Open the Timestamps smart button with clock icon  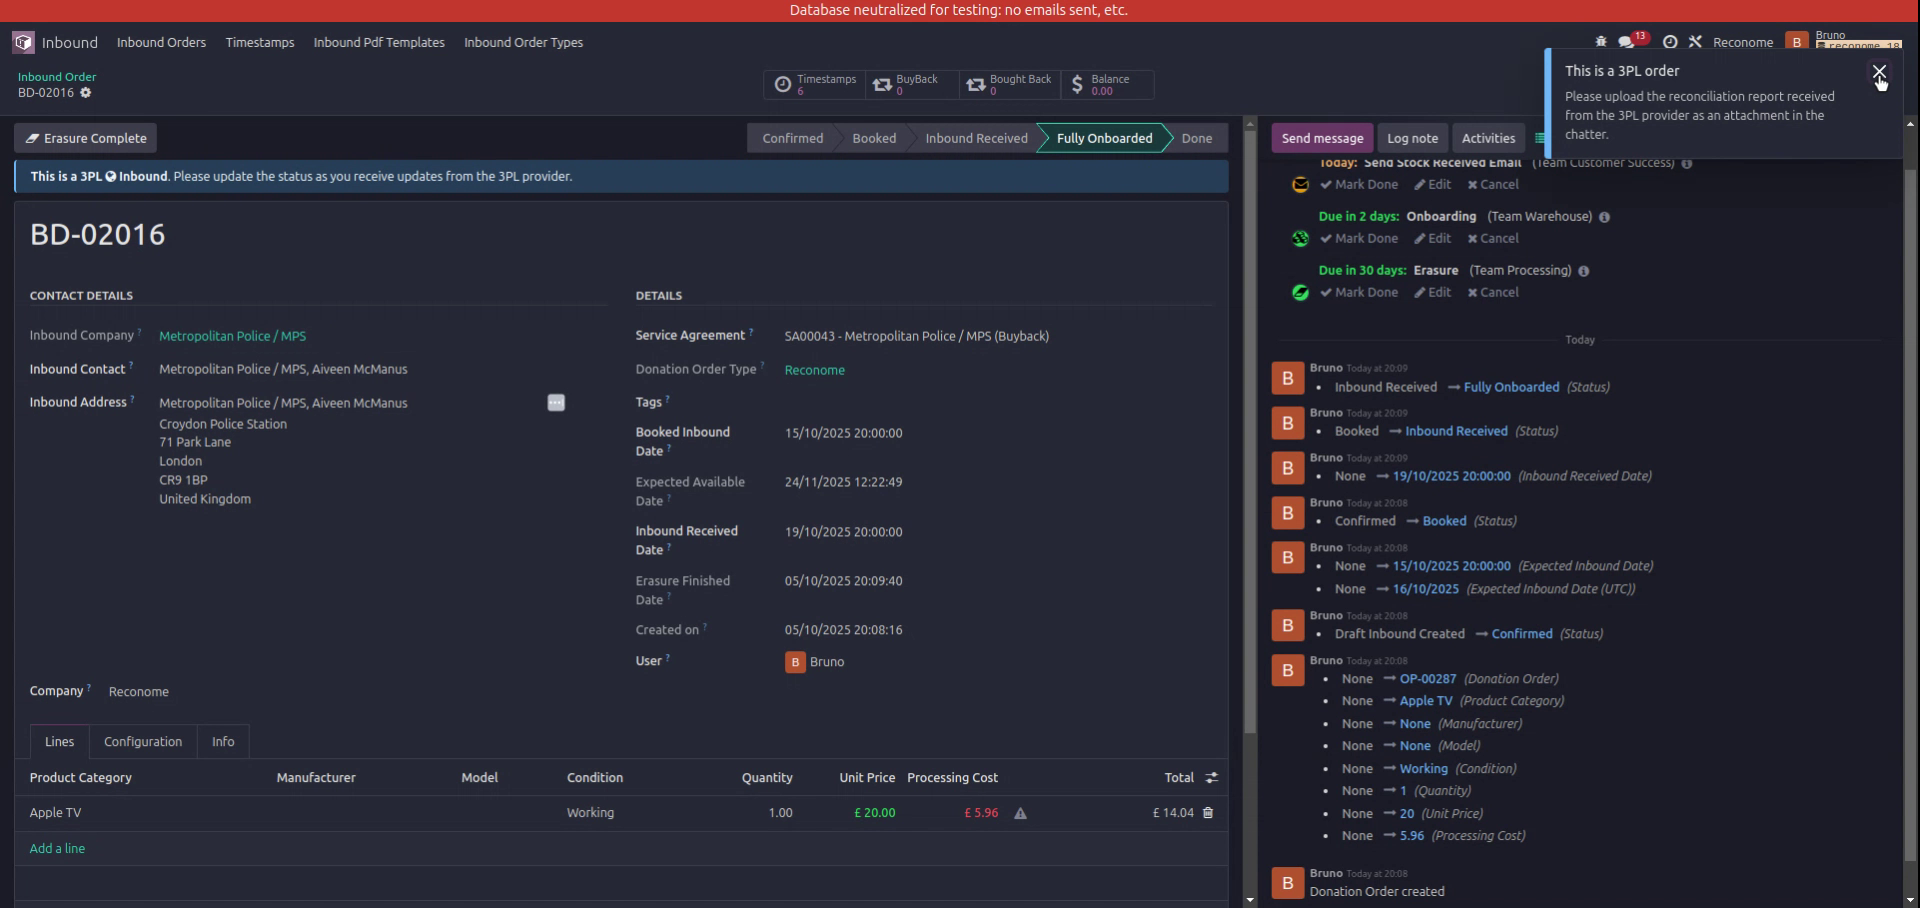pyautogui.click(x=814, y=84)
